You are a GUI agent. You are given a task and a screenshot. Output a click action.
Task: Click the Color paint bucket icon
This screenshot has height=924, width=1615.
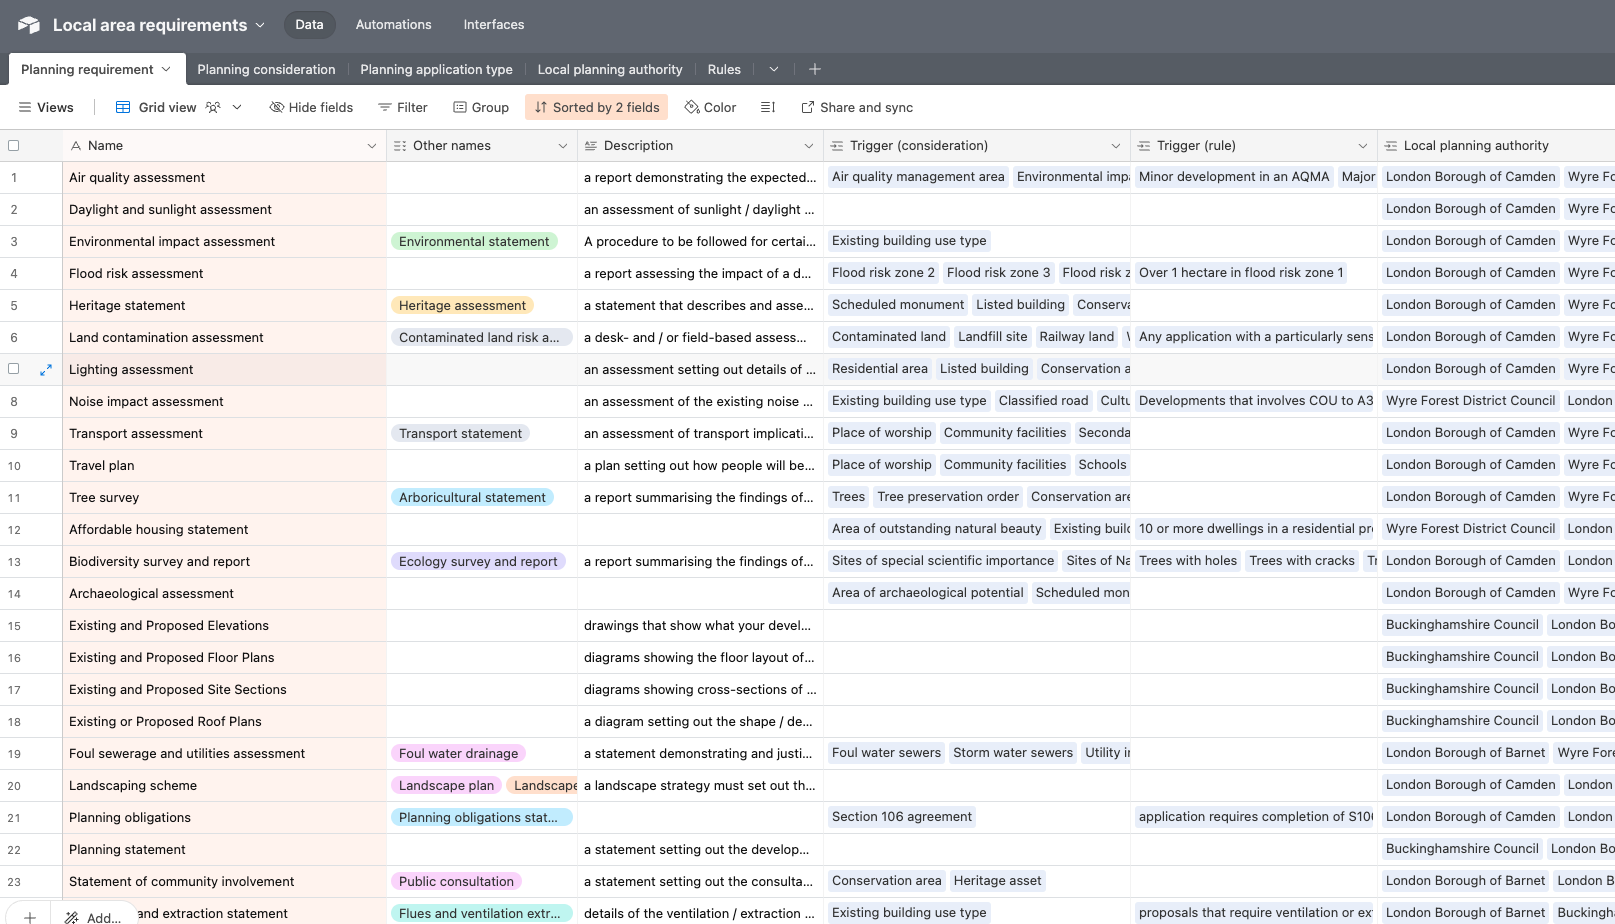(x=692, y=107)
